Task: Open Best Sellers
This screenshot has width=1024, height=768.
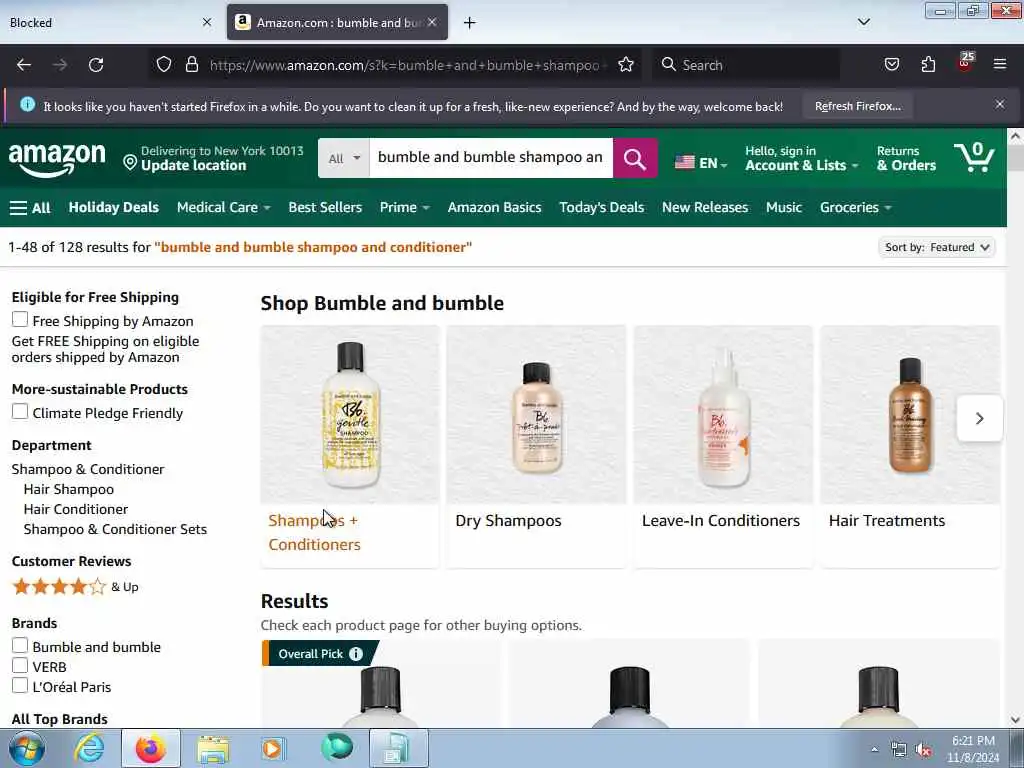Action: point(325,208)
